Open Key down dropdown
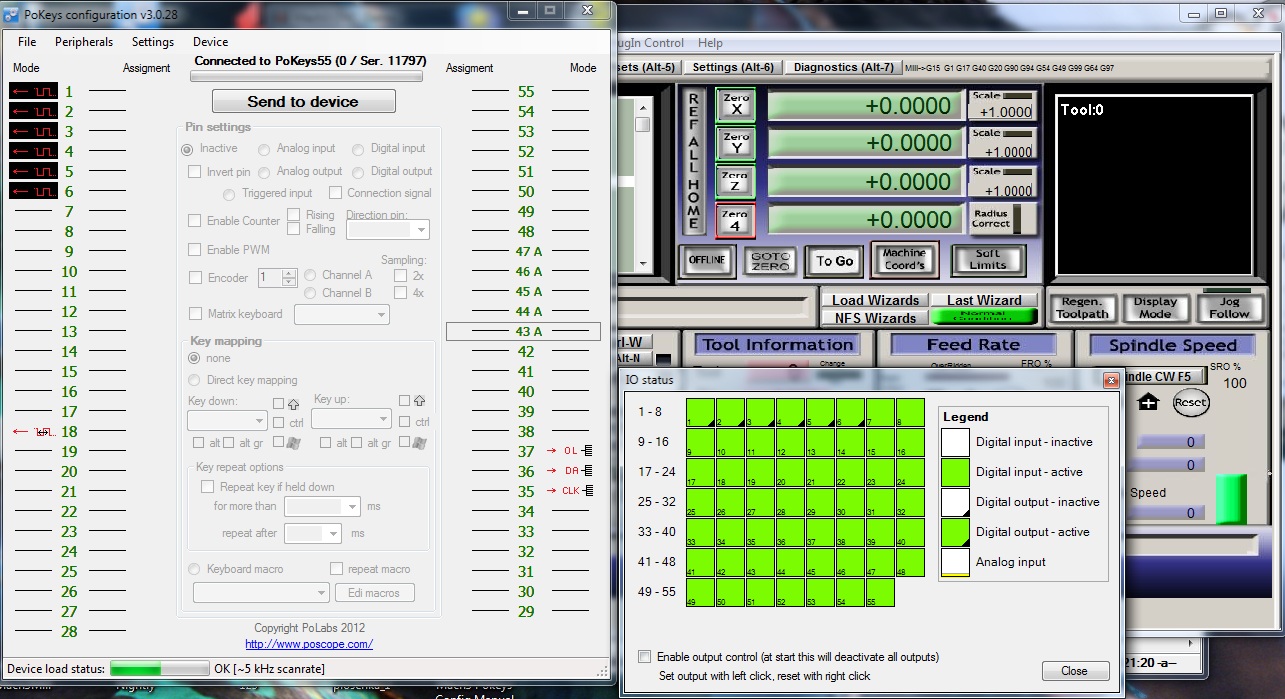 tap(227, 420)
